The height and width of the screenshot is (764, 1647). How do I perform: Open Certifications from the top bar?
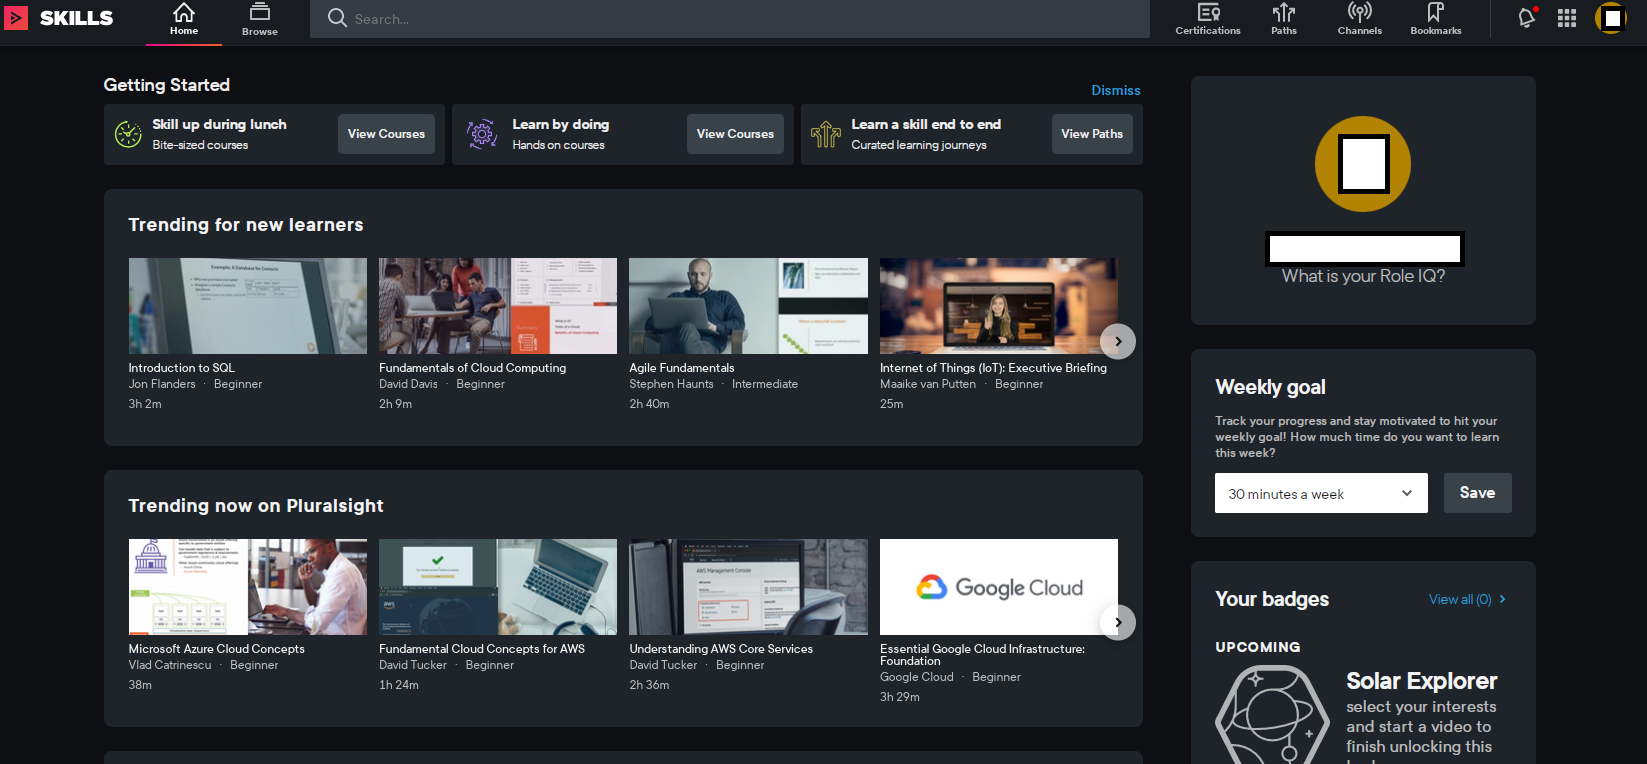coord(1208,20)
